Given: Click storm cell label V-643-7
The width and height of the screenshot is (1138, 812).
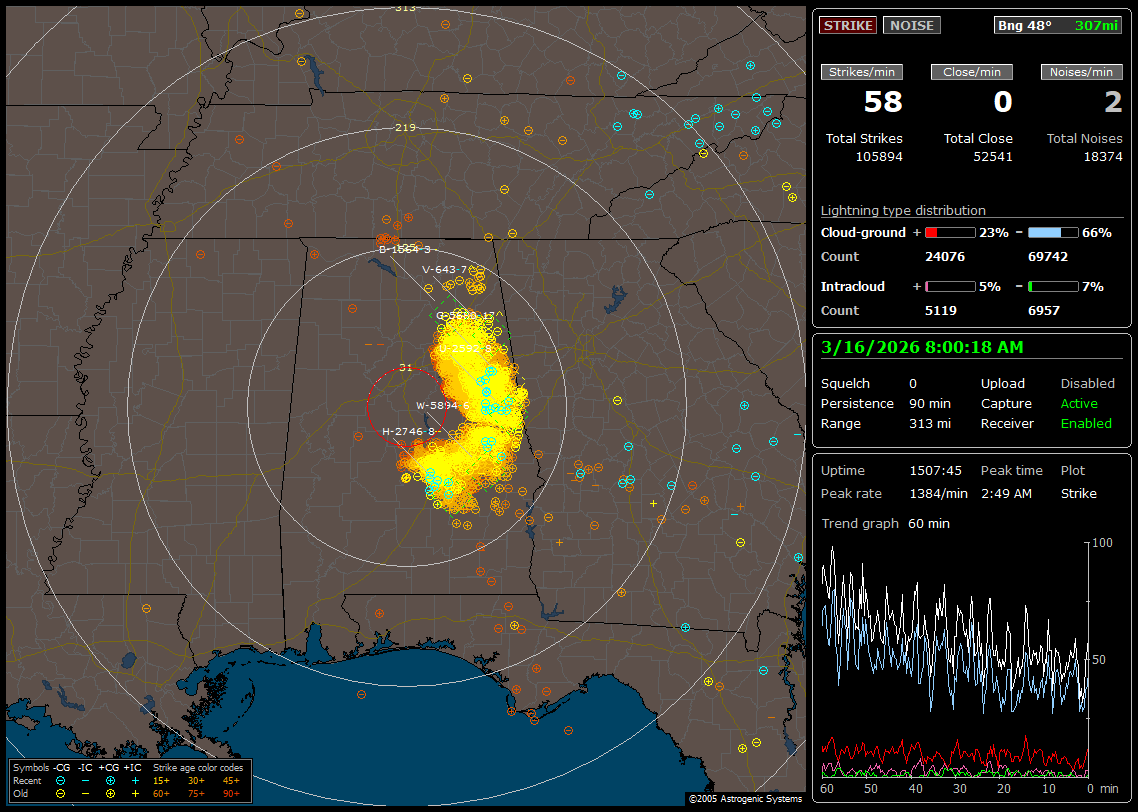Looking at the screenshot, I should pos(445,269).
